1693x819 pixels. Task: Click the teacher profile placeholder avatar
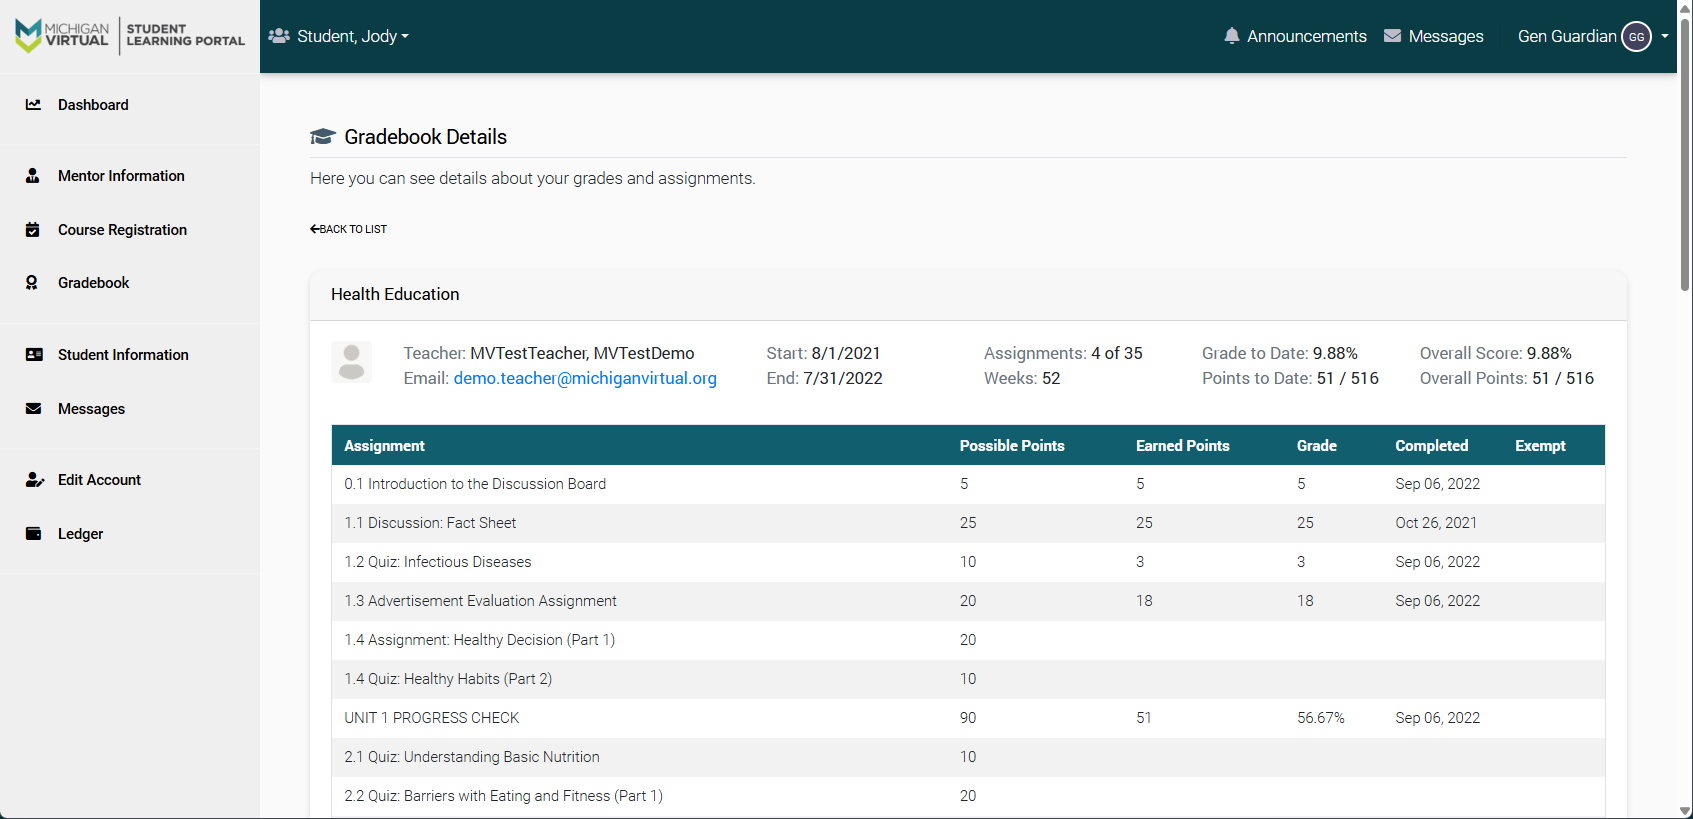click(352, 362)
